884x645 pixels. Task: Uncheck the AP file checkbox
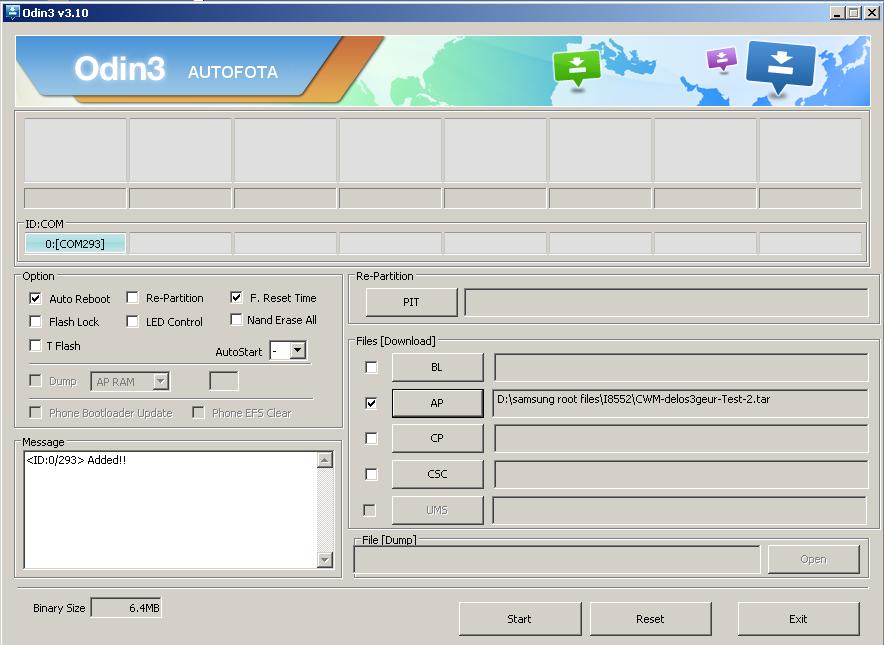coord(371,403)
